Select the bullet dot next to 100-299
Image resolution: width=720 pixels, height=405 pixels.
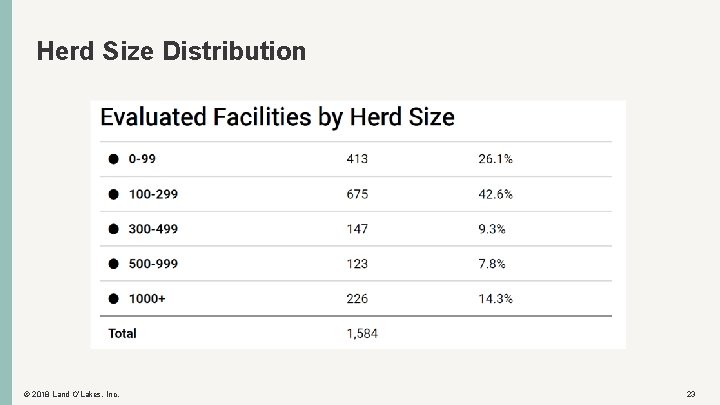pos(113,194)
